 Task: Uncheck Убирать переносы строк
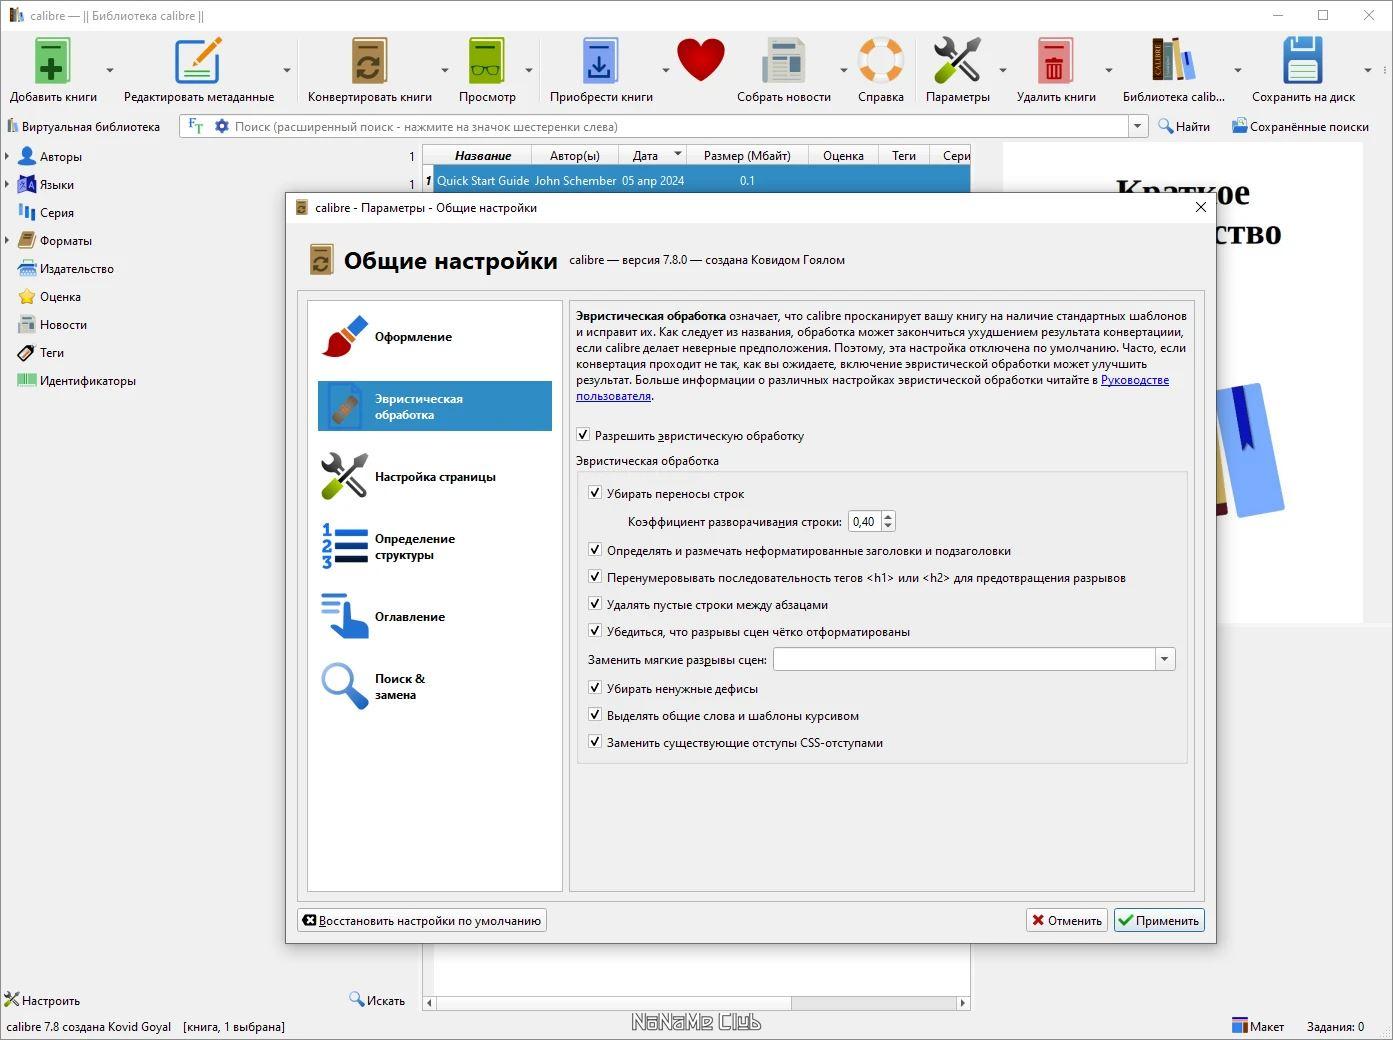[x=595, y=493]
